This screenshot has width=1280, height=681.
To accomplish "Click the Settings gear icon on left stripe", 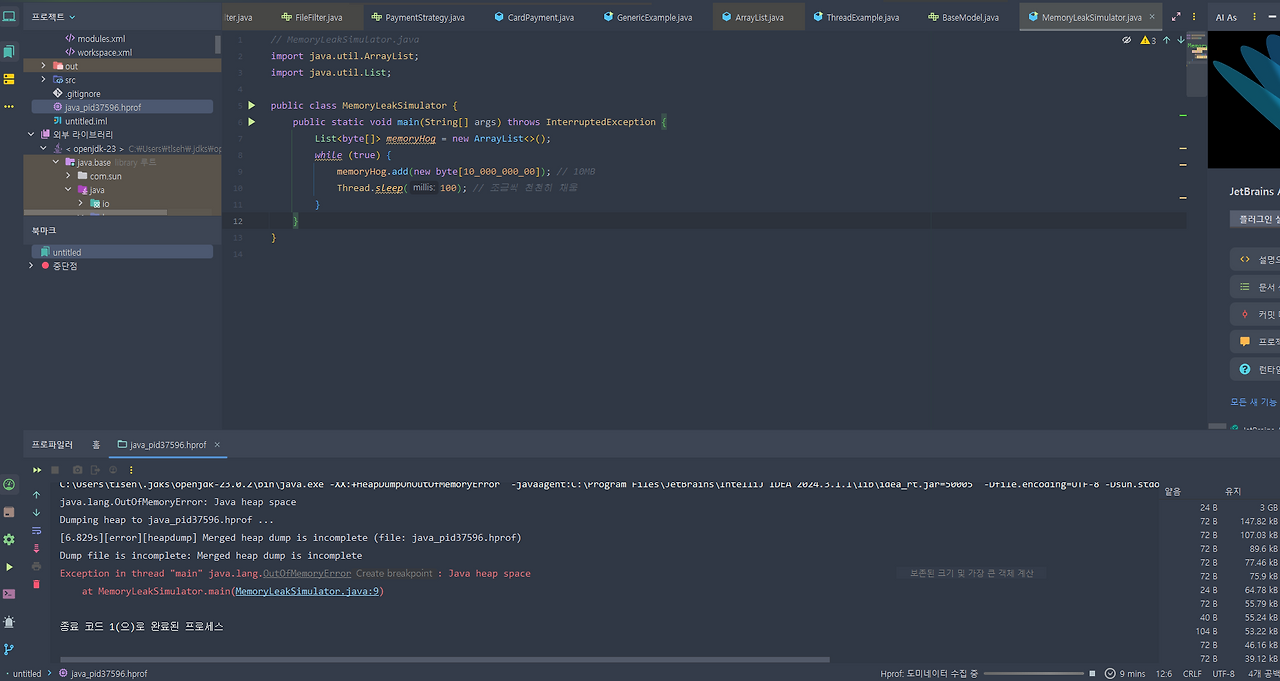I will 8,539.
